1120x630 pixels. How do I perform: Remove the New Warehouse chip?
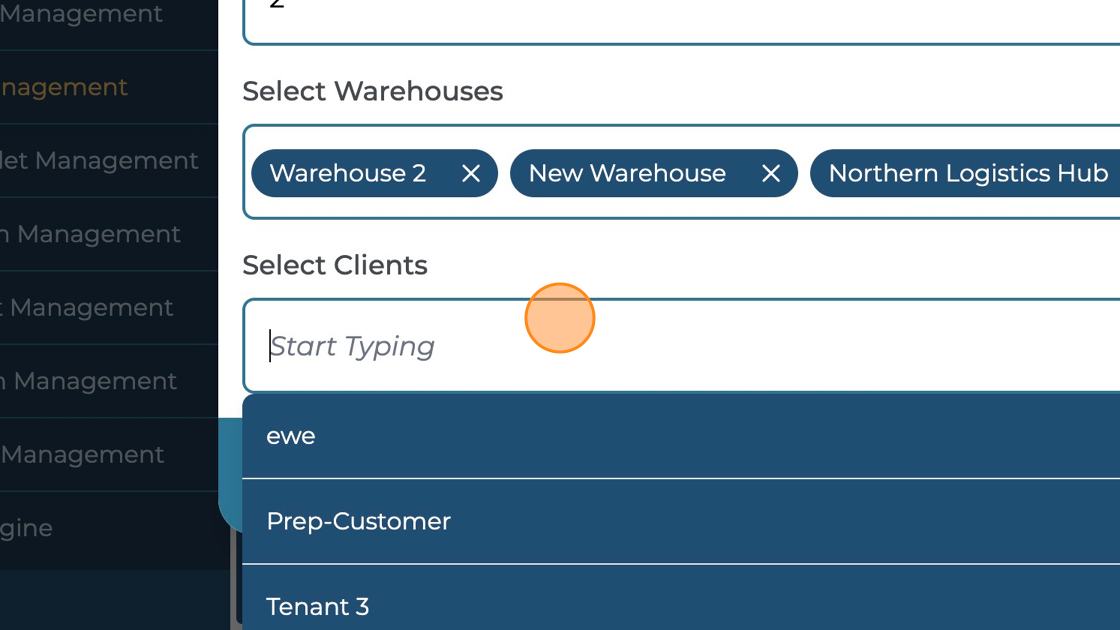coord(770,173)
